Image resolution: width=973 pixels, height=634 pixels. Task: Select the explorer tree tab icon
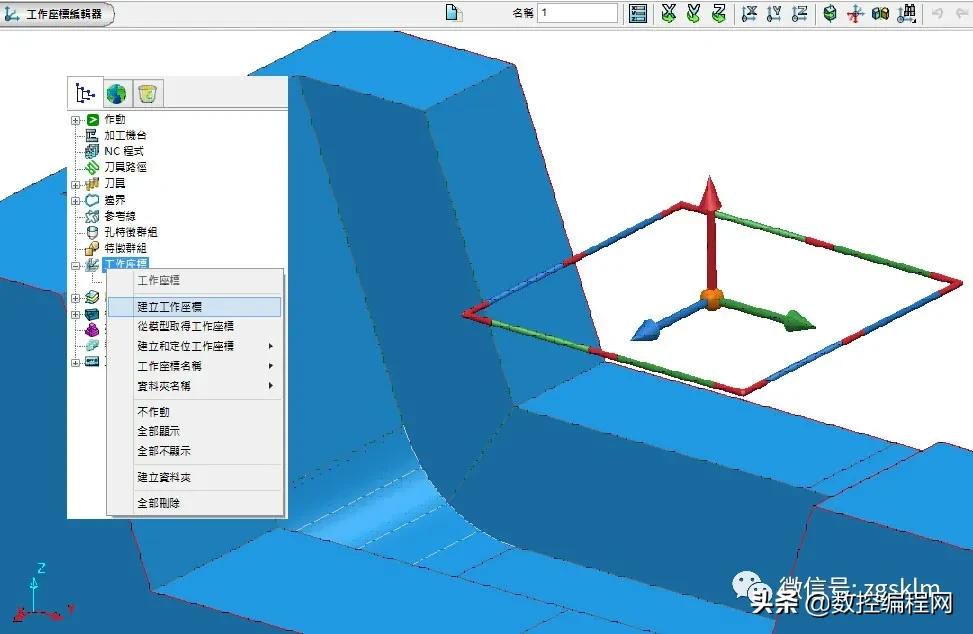[x=85, y=94]
